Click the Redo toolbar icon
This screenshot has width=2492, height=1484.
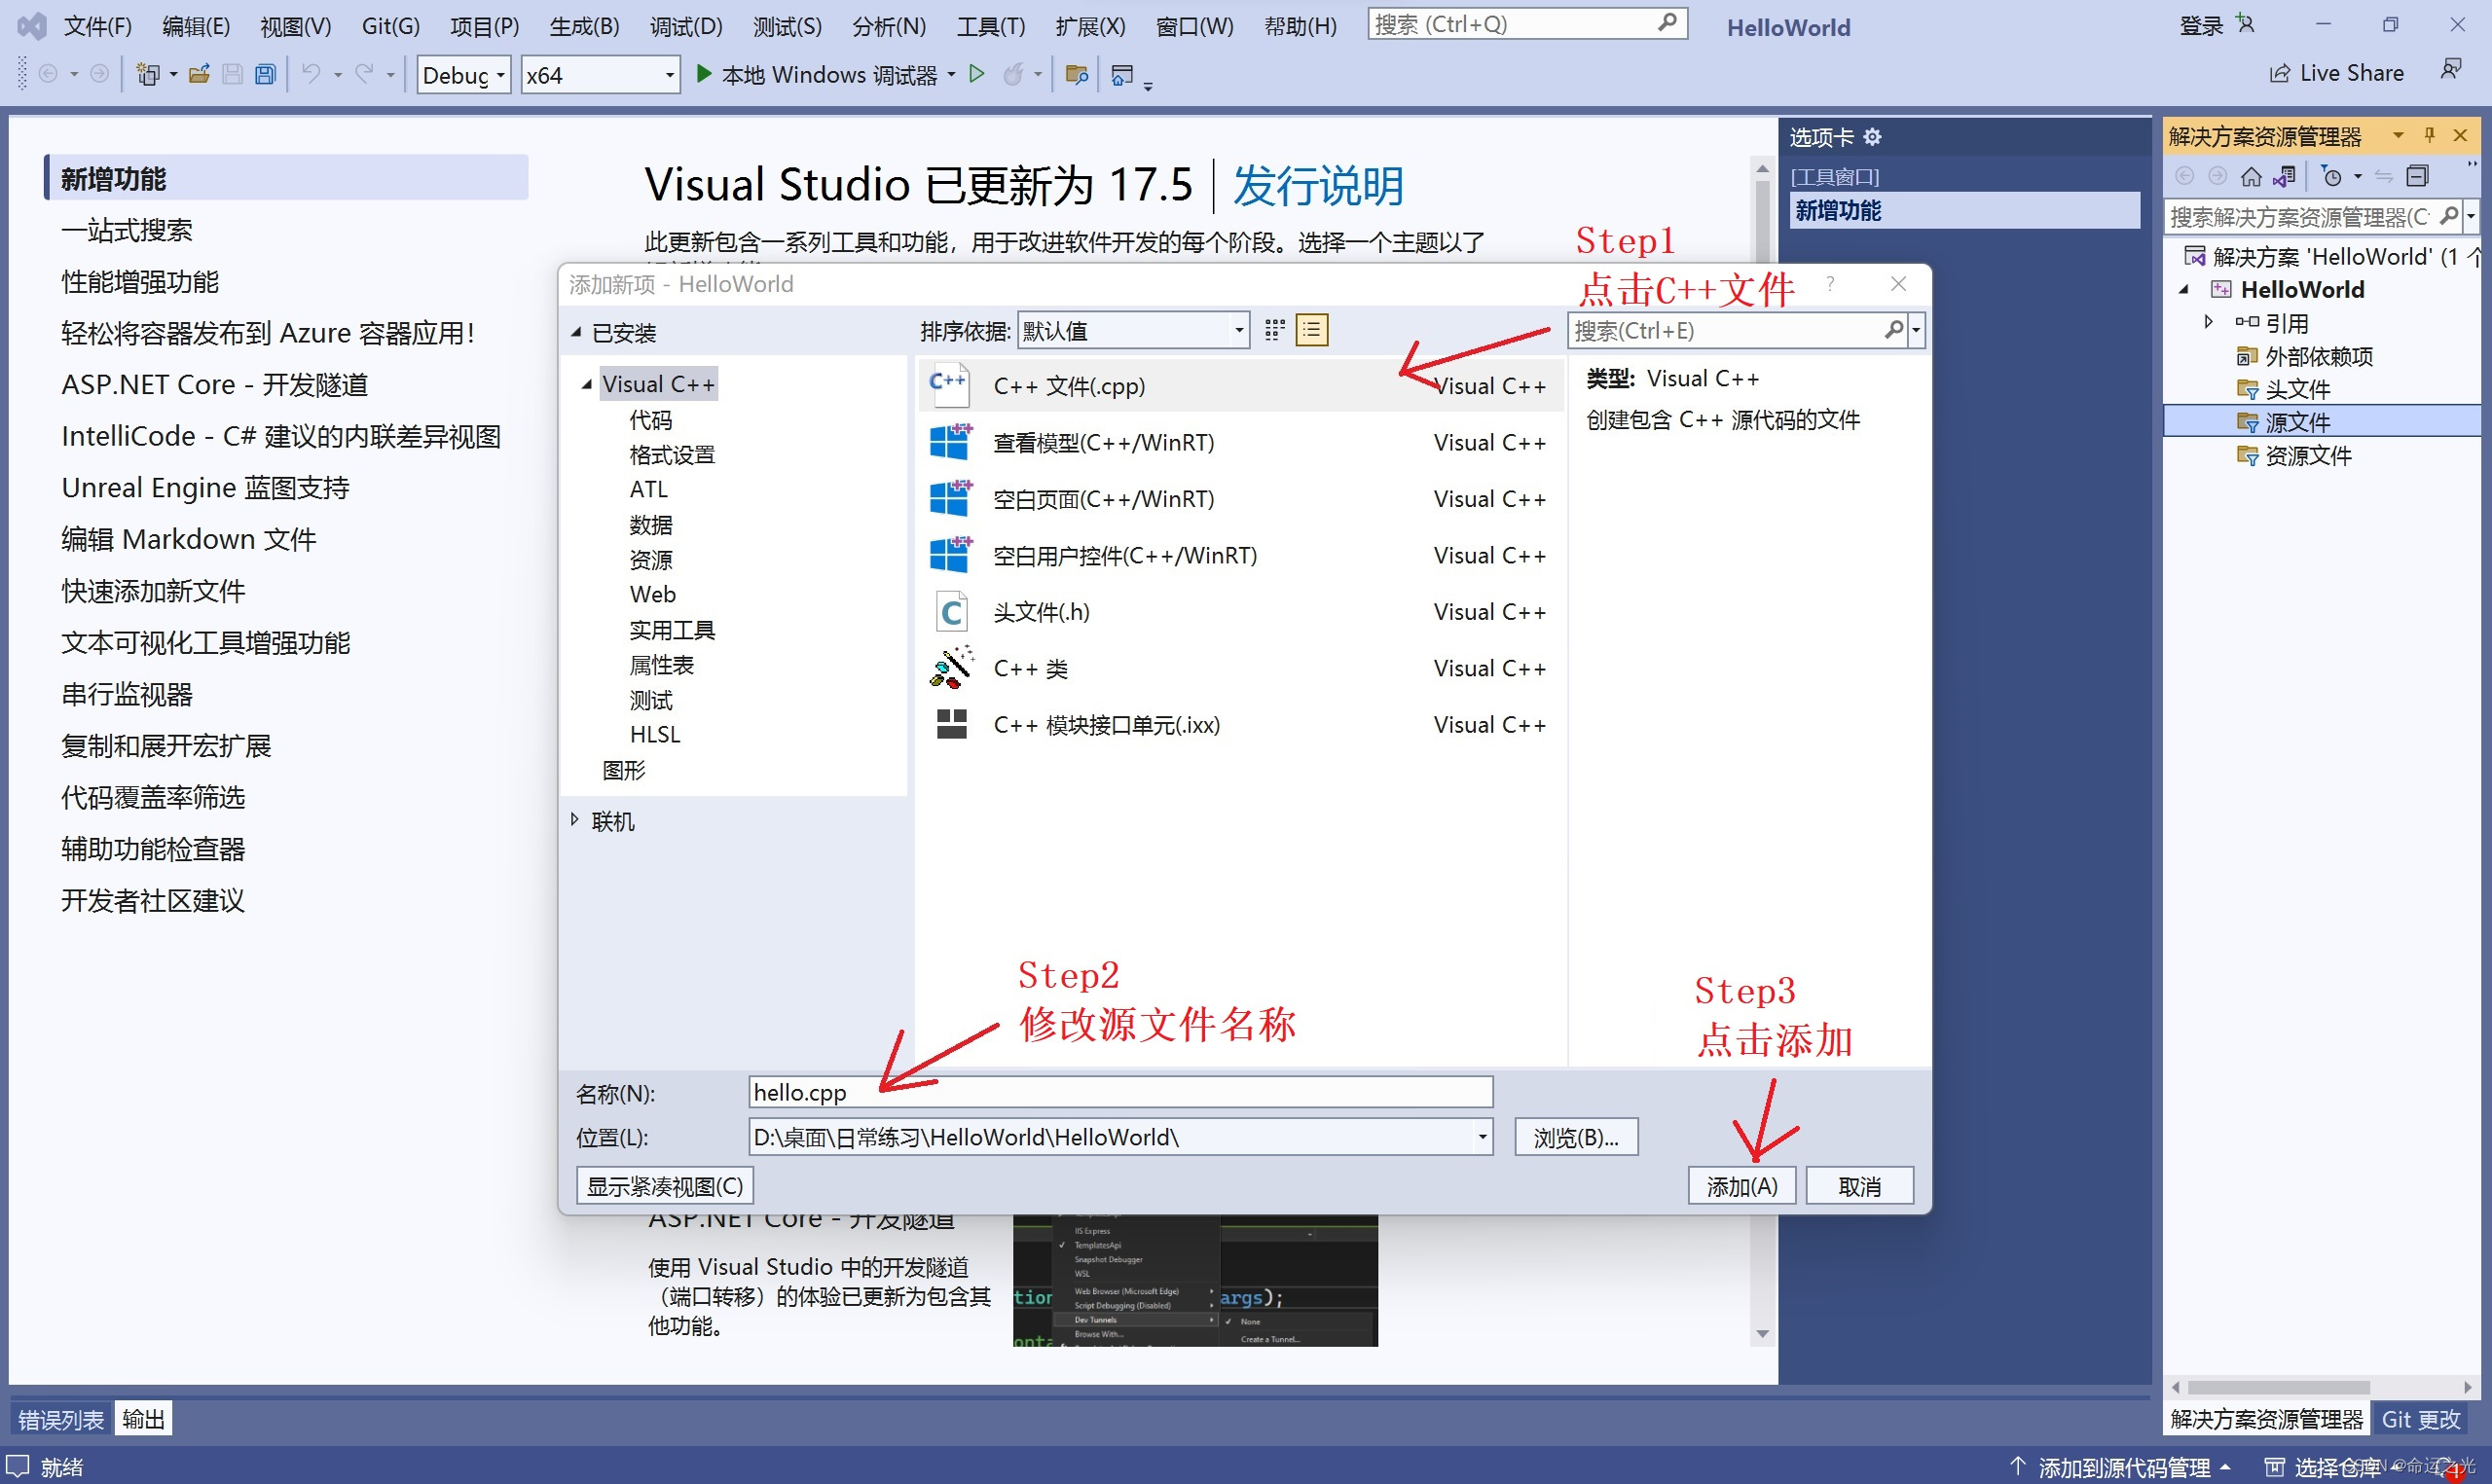364,74
